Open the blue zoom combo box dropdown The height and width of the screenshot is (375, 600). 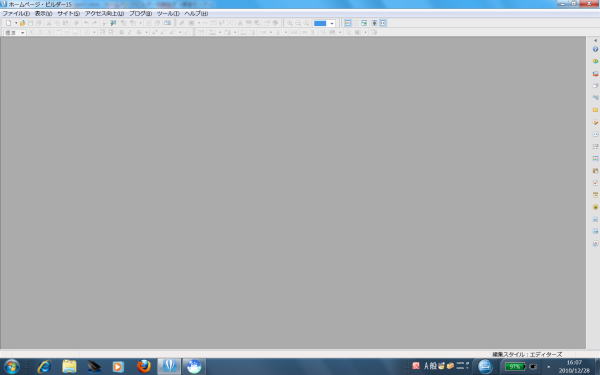click(x=332, y=23)
